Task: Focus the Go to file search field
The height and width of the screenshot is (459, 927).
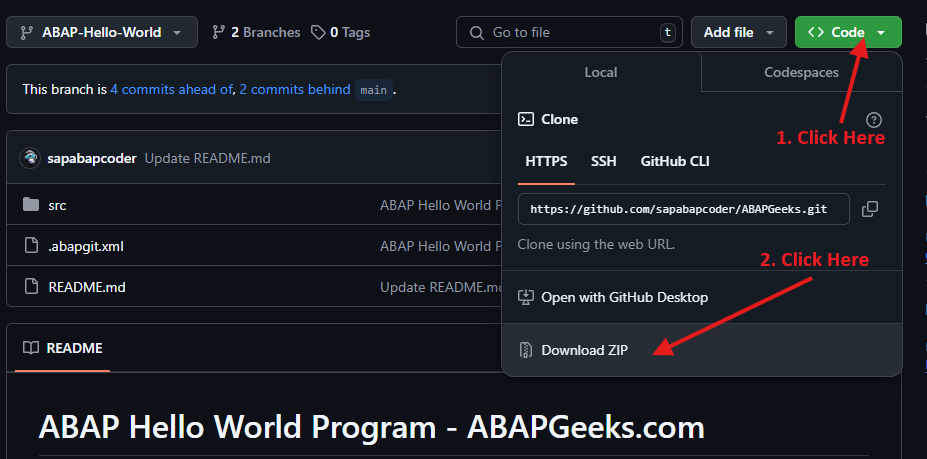Action: click(569, 32)
